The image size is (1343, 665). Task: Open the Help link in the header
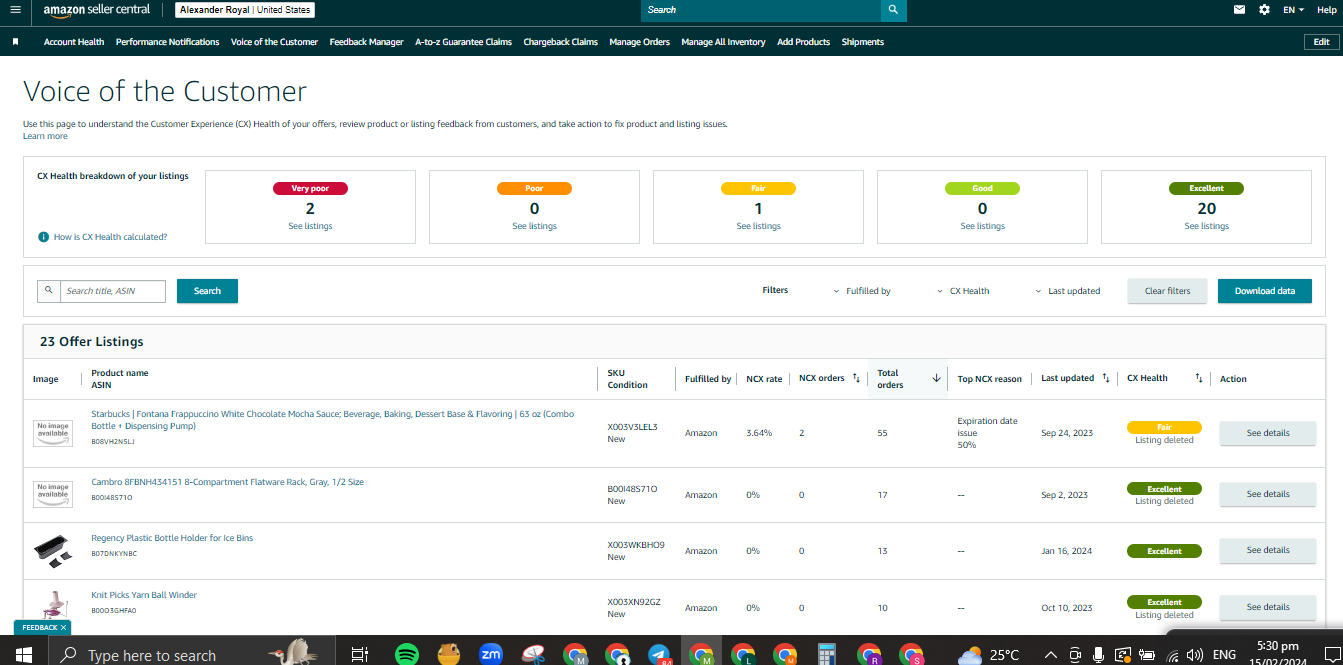pyautogui.click(x=1326, y=9)
